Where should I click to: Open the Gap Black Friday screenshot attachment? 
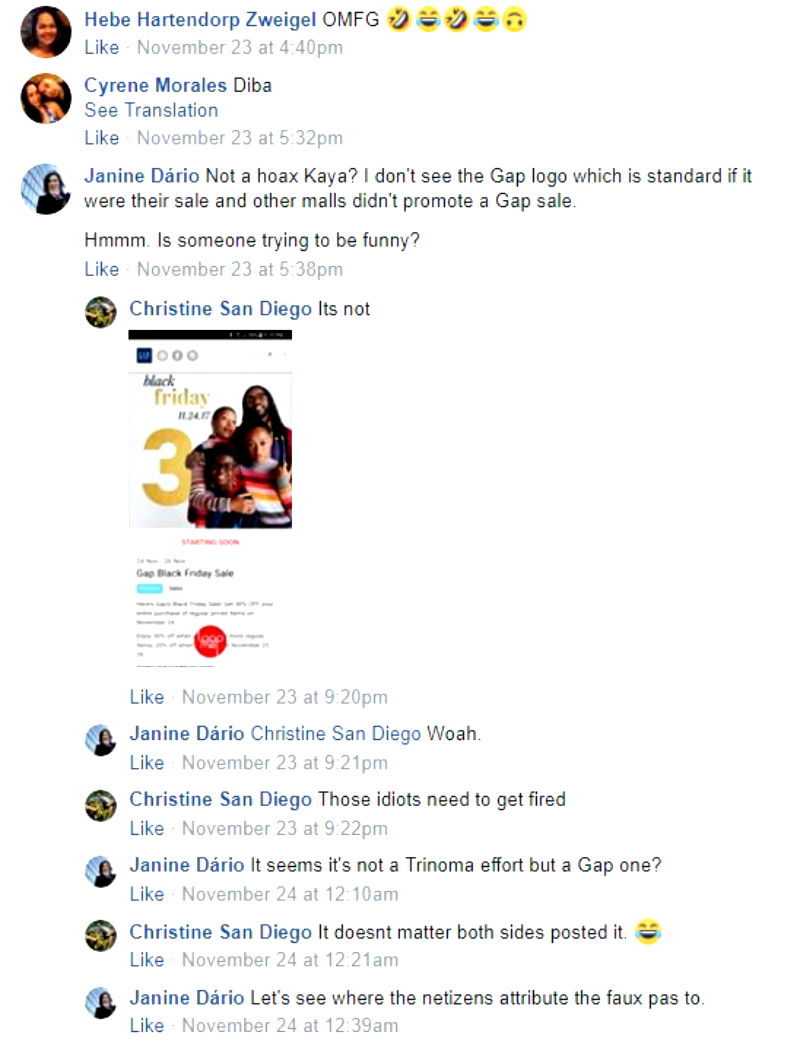tap(210, 499)
